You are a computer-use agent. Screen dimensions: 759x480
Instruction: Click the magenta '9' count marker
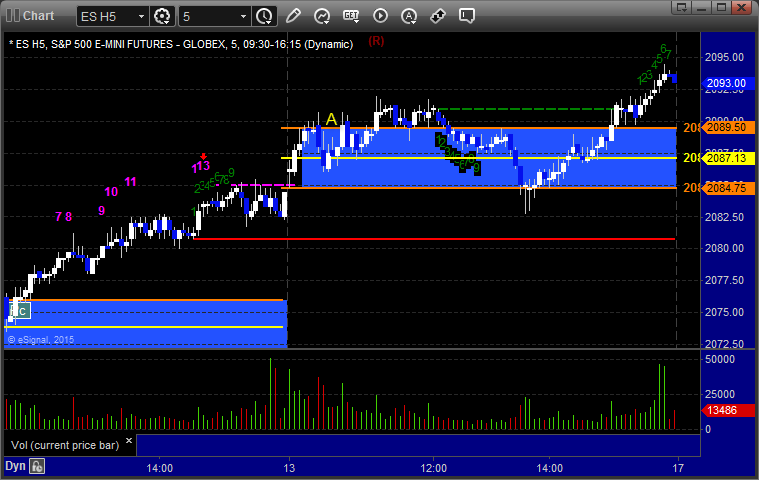(102, 210)
